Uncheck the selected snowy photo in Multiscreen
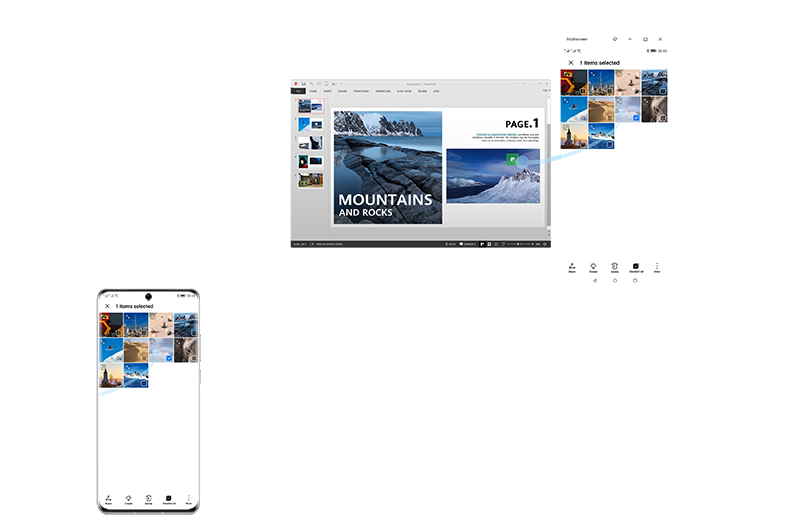804x515 pixels. click(x=636, y=118)
